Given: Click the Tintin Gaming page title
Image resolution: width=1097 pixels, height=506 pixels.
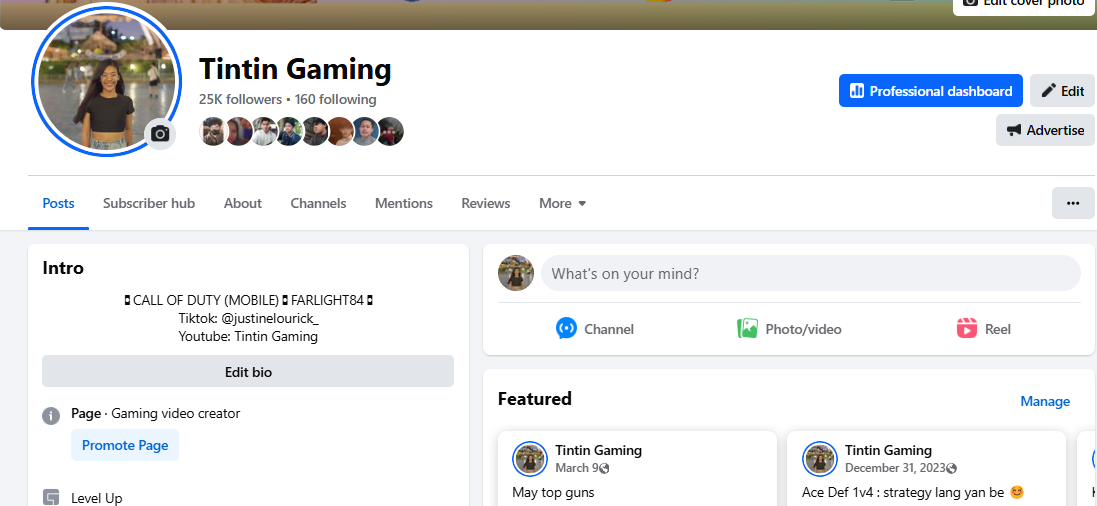Looking at the screenshot, I should (295, 69).
